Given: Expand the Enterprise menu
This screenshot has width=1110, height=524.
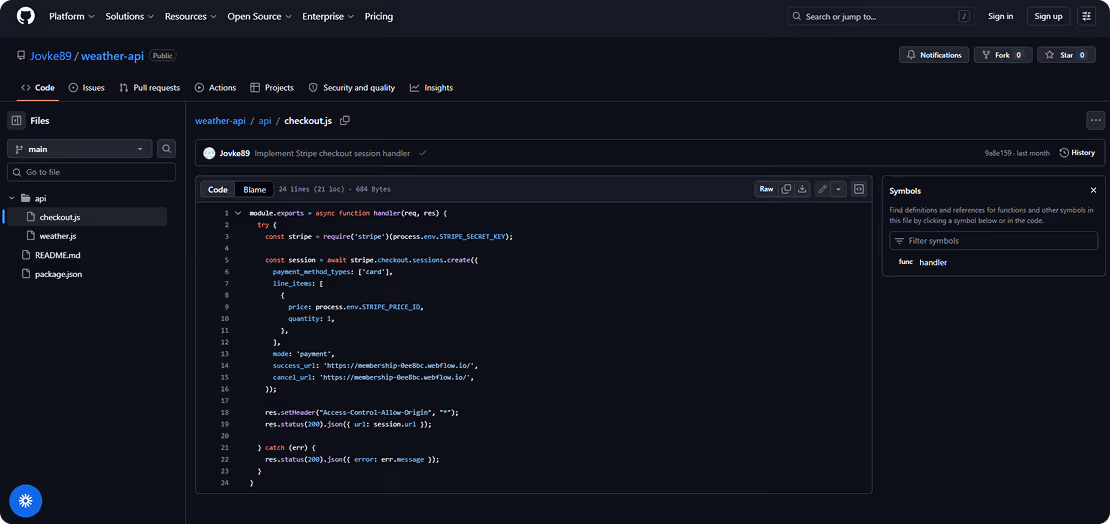Looking at the screenshot, I should coord(328,16).
